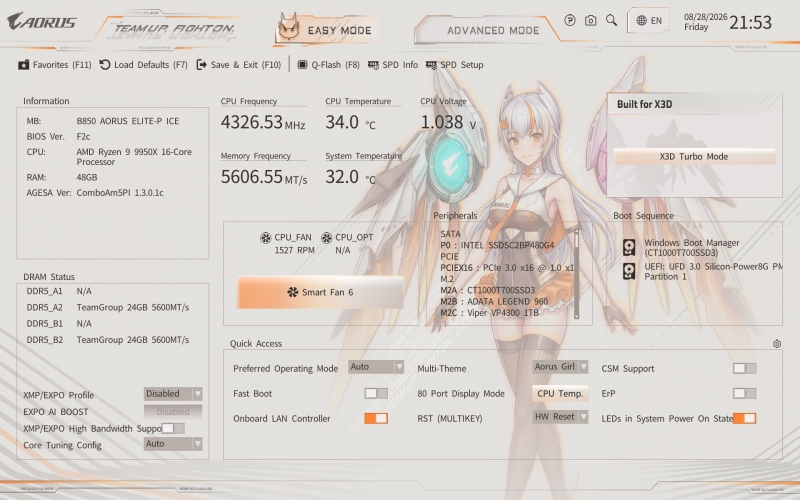Click the DDR5_B2 TeamGroup 24GB row
The height and width of the screenshot is (500, 800).
(108, 340)
